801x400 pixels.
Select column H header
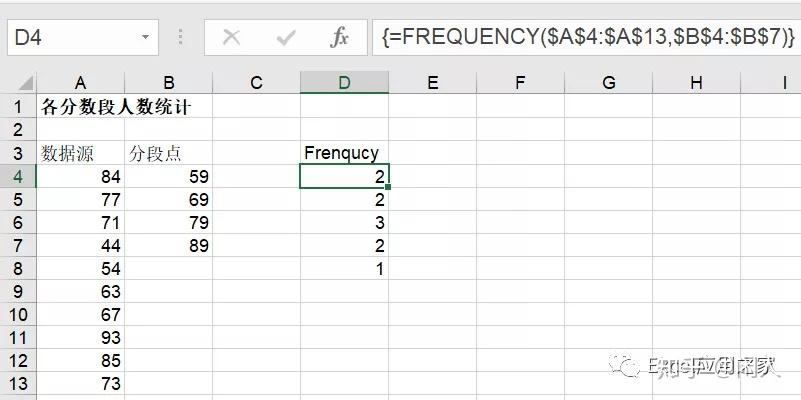click(696, 83)
